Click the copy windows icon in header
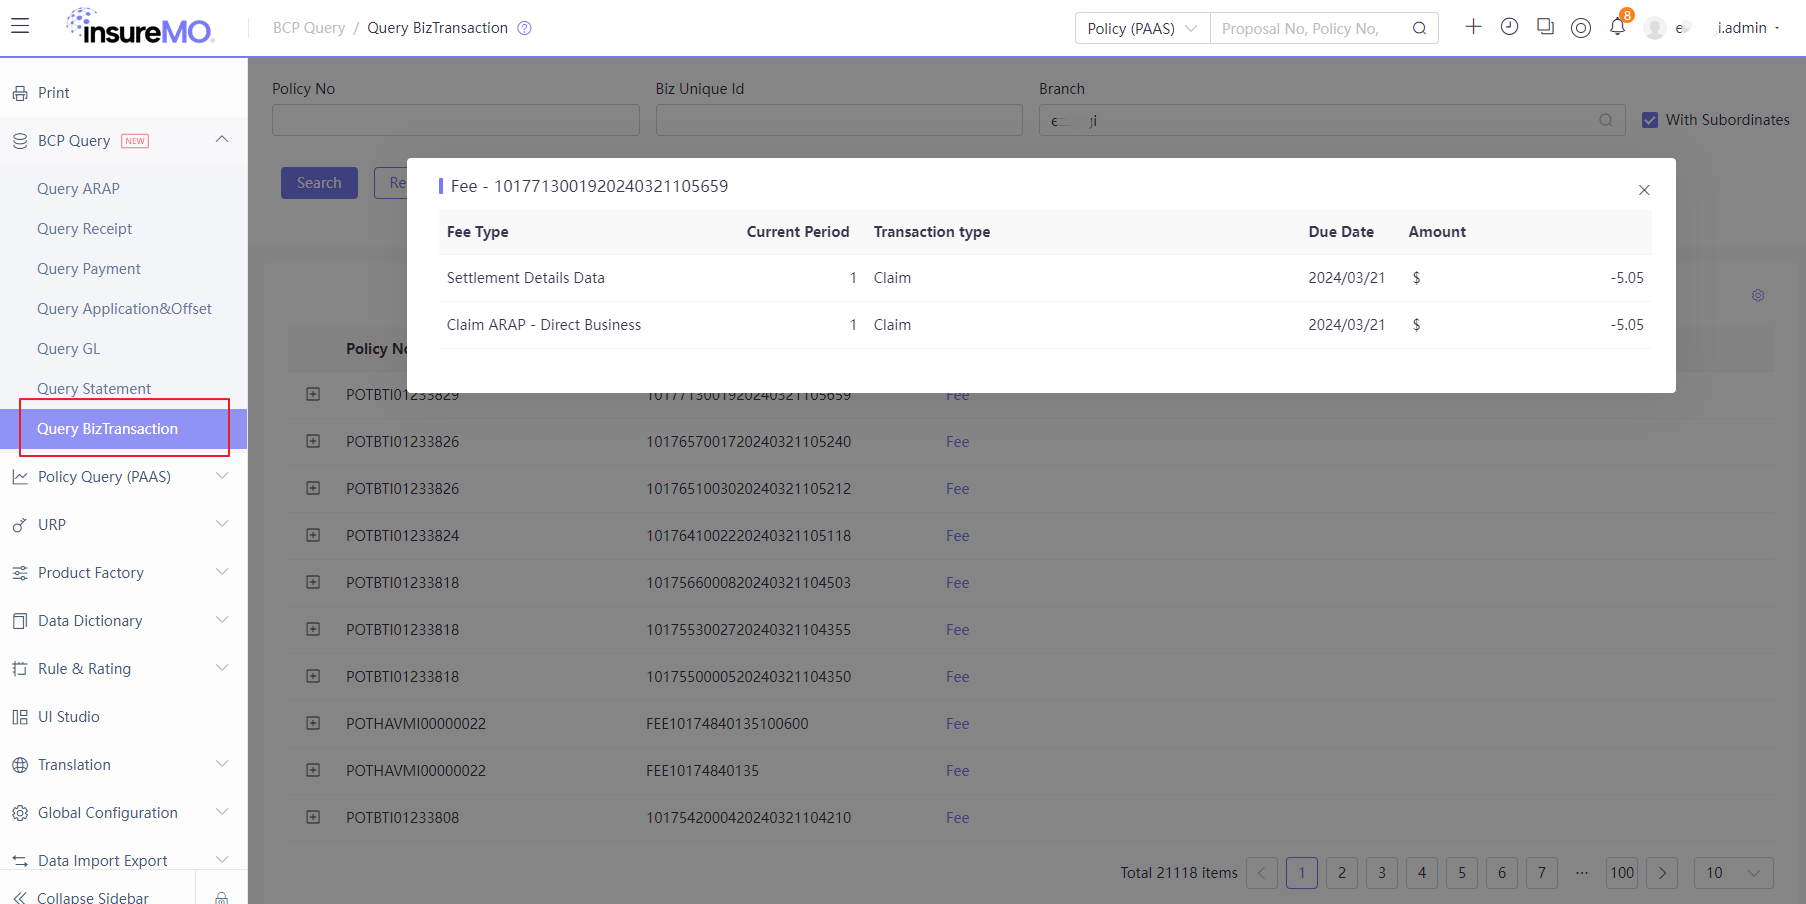This screenshot has width=1806, height=904. point(1545,27)
